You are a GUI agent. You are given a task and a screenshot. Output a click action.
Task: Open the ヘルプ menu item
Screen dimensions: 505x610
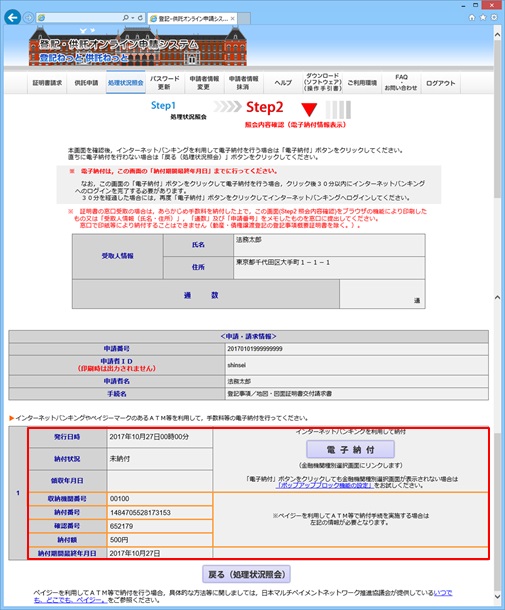pyautogui.click(x=283, y=83)
